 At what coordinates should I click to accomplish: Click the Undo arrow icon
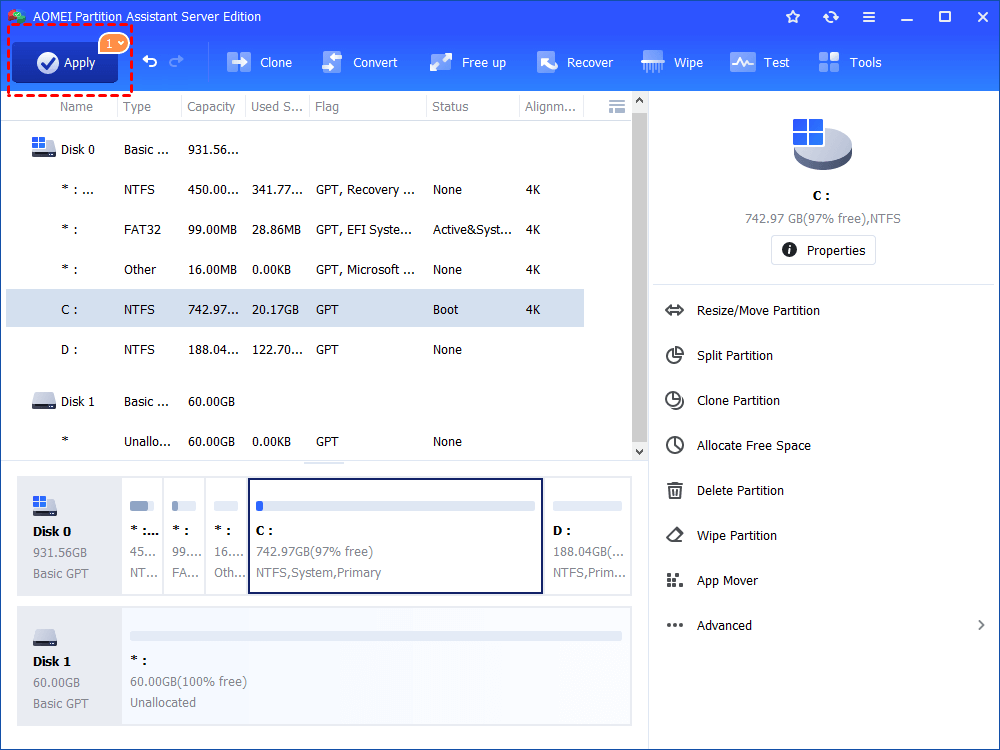tap(150, 61)
